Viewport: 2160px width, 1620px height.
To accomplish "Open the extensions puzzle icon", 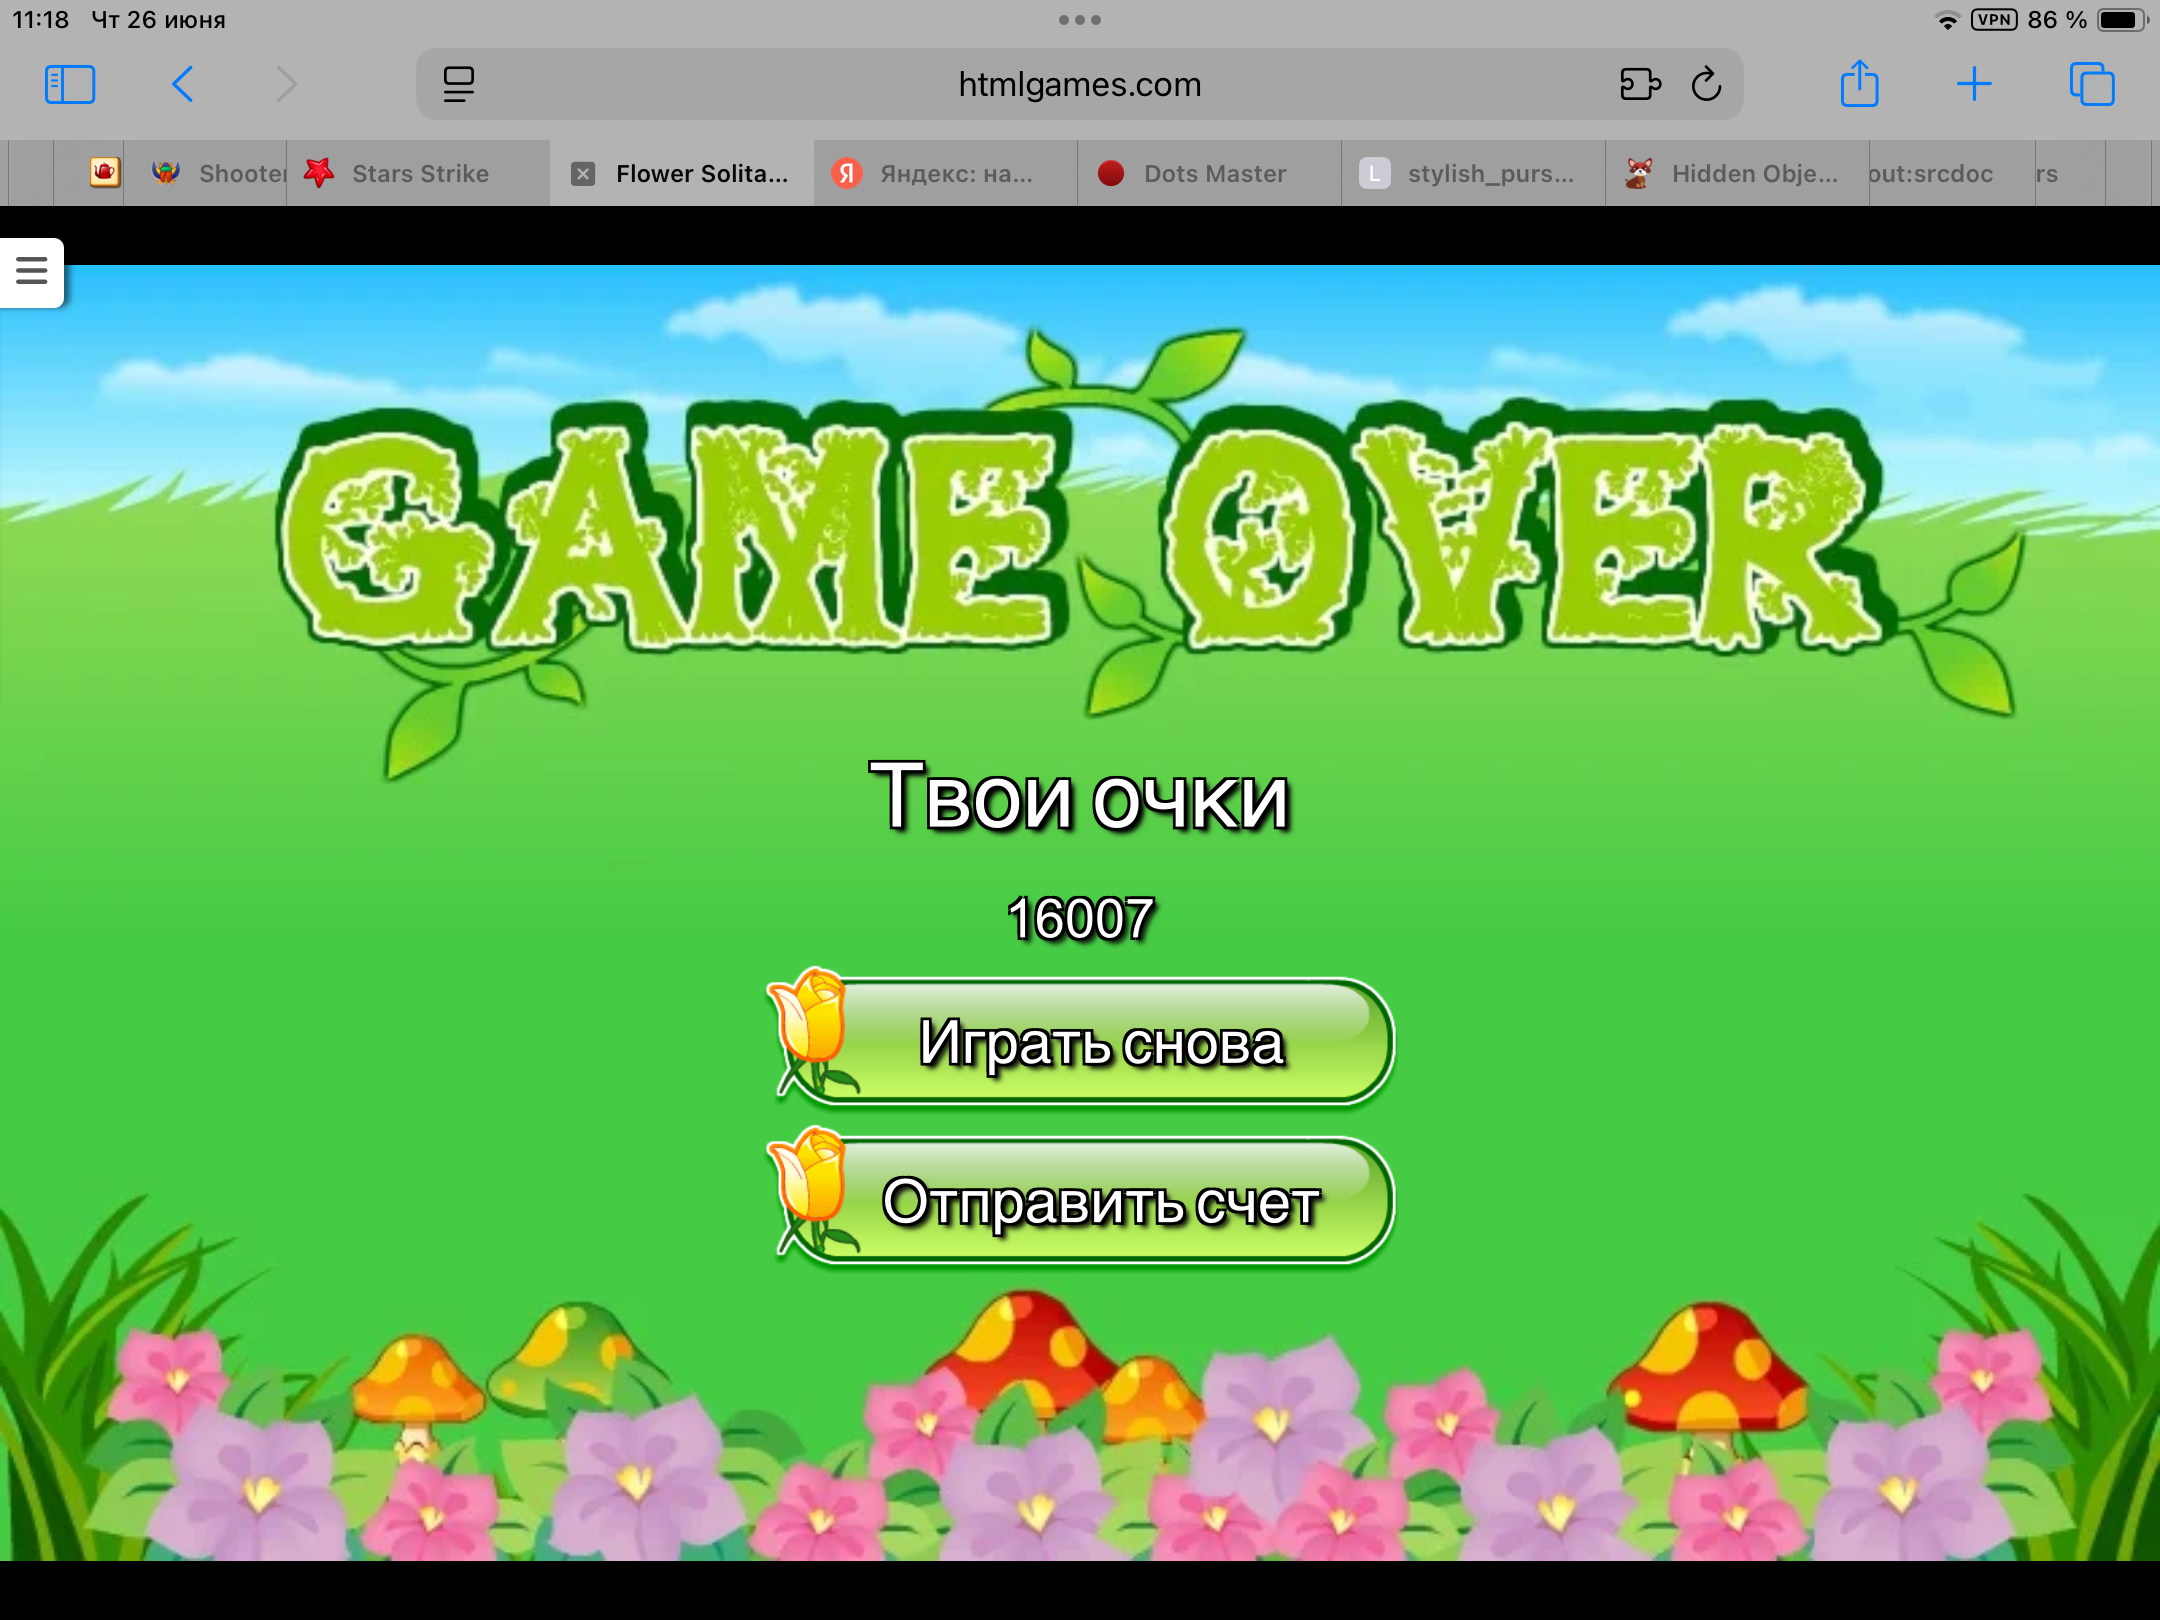I will click(1640, 85).
